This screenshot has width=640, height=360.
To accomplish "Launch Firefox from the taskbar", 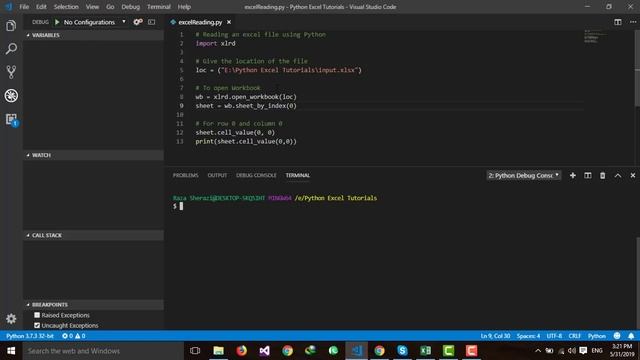I will pyautogui.click(x=242, y=351).
